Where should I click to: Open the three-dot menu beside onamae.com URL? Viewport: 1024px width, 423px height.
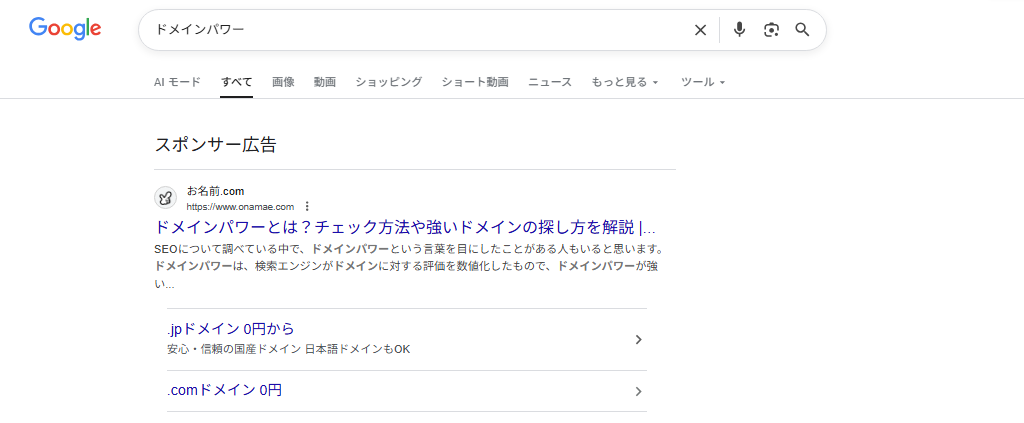coord(307,207)
